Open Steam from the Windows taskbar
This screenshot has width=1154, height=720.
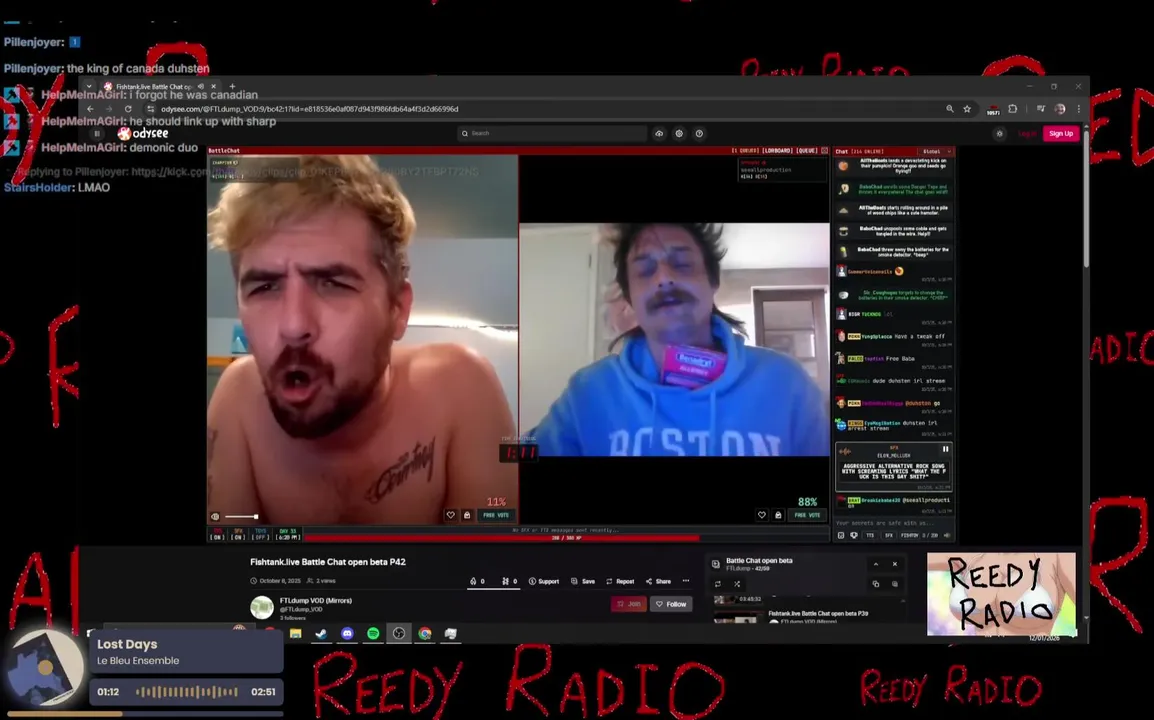(x=322, y=633)
